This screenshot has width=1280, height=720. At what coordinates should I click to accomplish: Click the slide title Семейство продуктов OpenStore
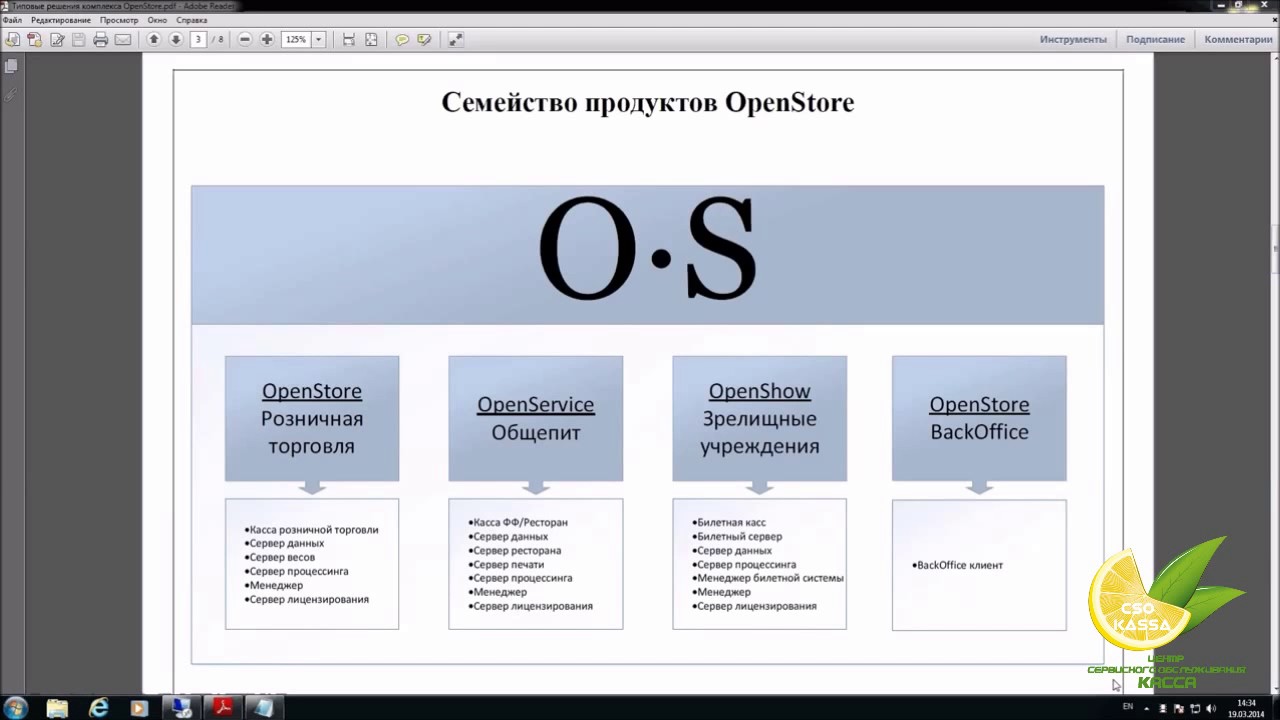point(648,103)
